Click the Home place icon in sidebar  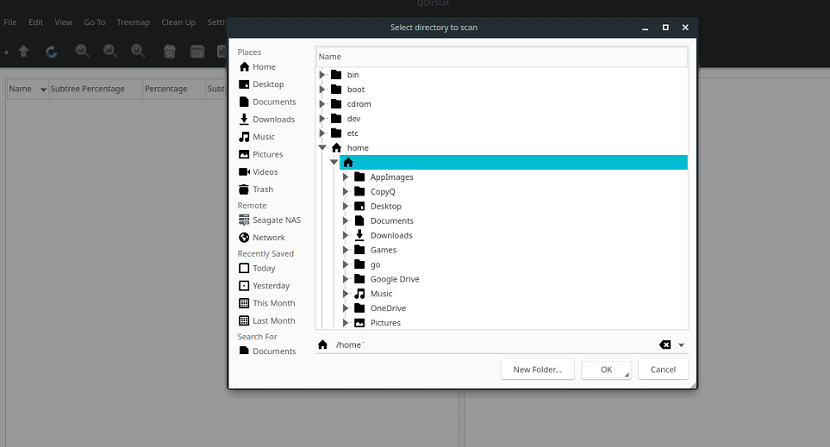coord(244,67)
